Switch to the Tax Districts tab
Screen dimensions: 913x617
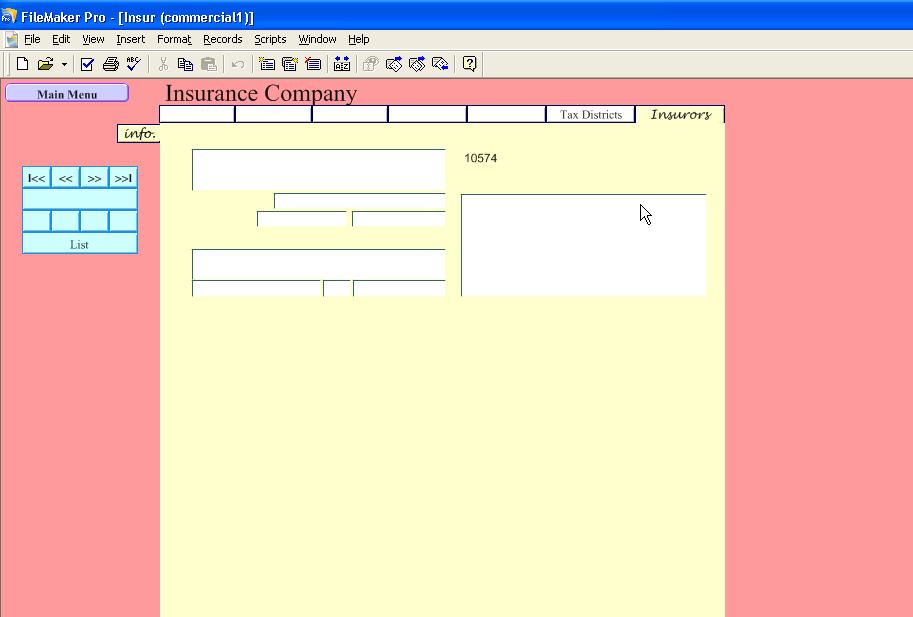[590, 115]
